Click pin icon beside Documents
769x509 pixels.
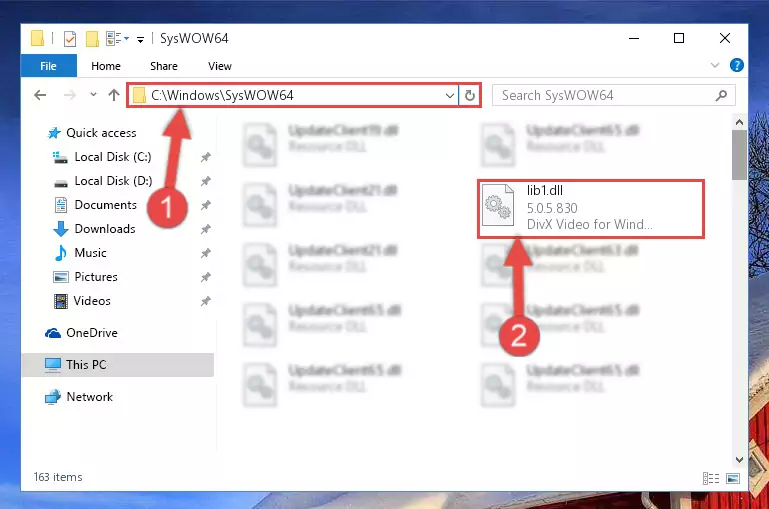pos(205,205)
